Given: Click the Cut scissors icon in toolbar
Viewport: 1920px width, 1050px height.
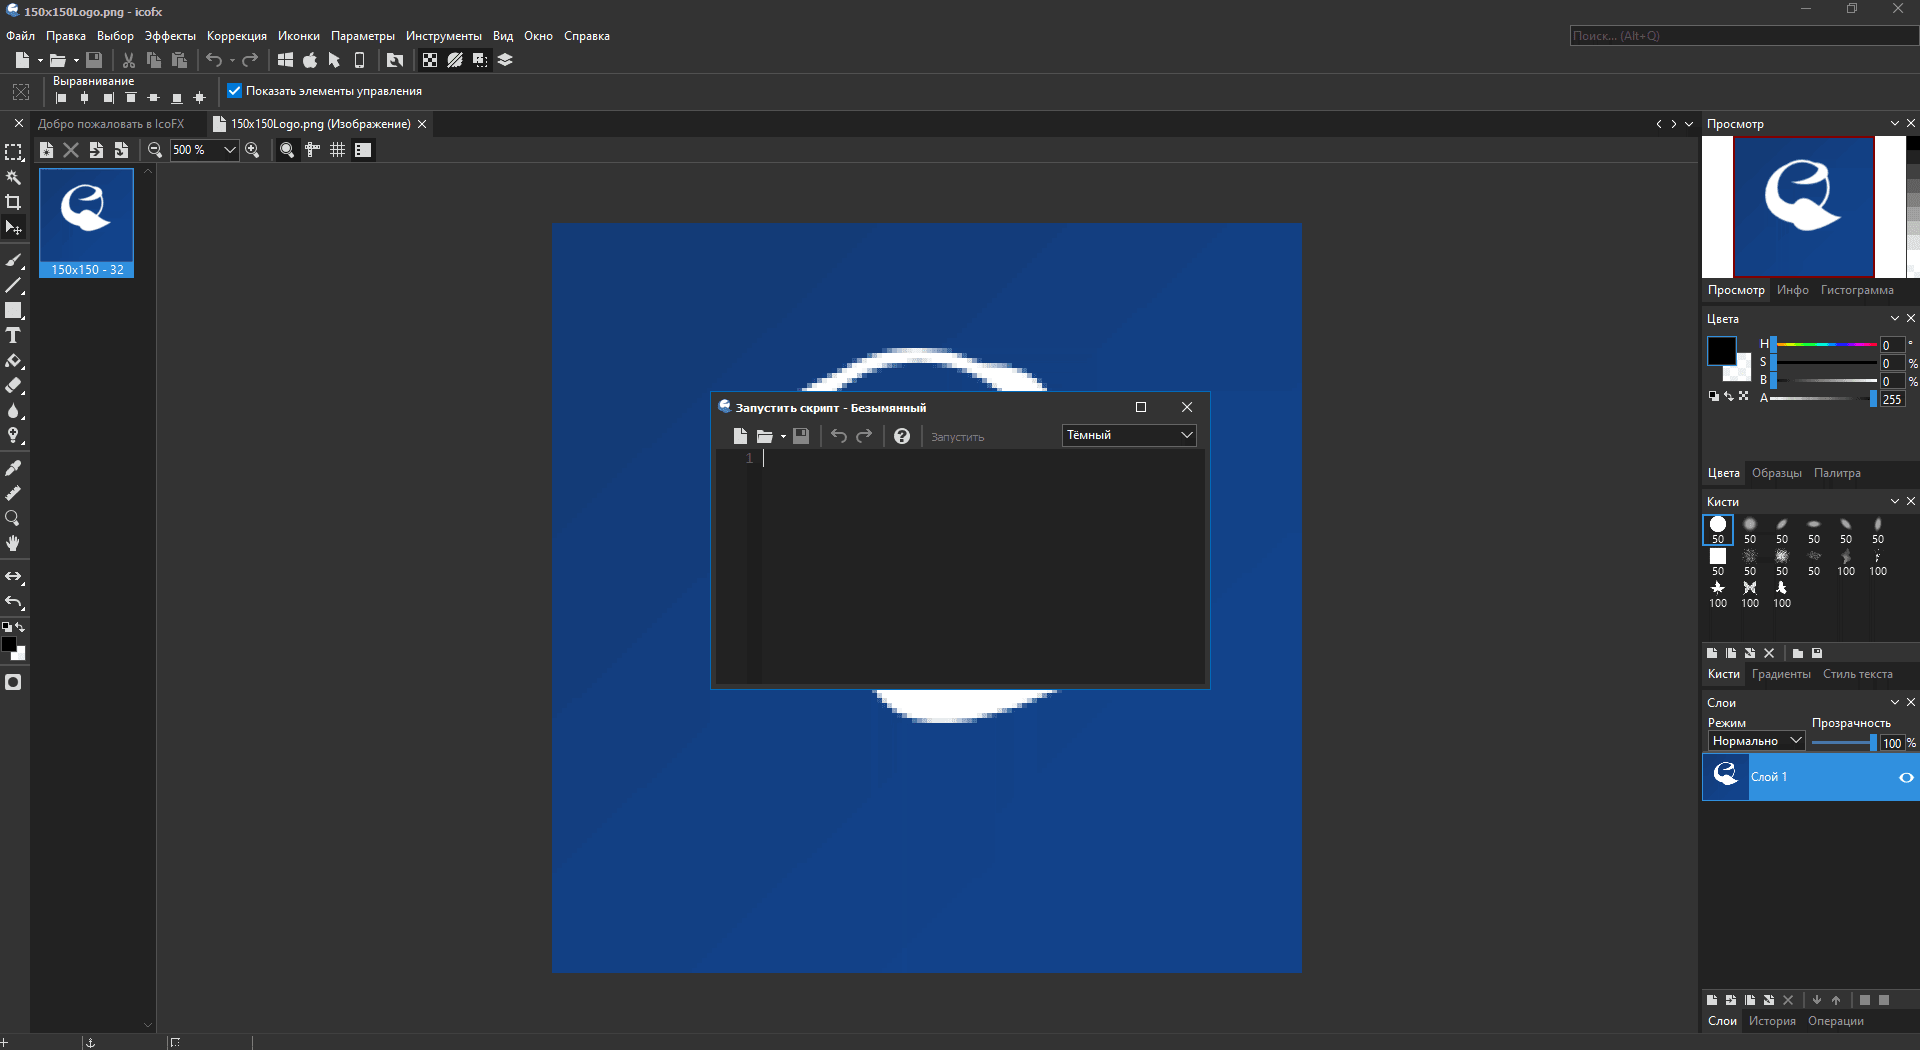Looking at the screenshot, I should coord(129,60).
